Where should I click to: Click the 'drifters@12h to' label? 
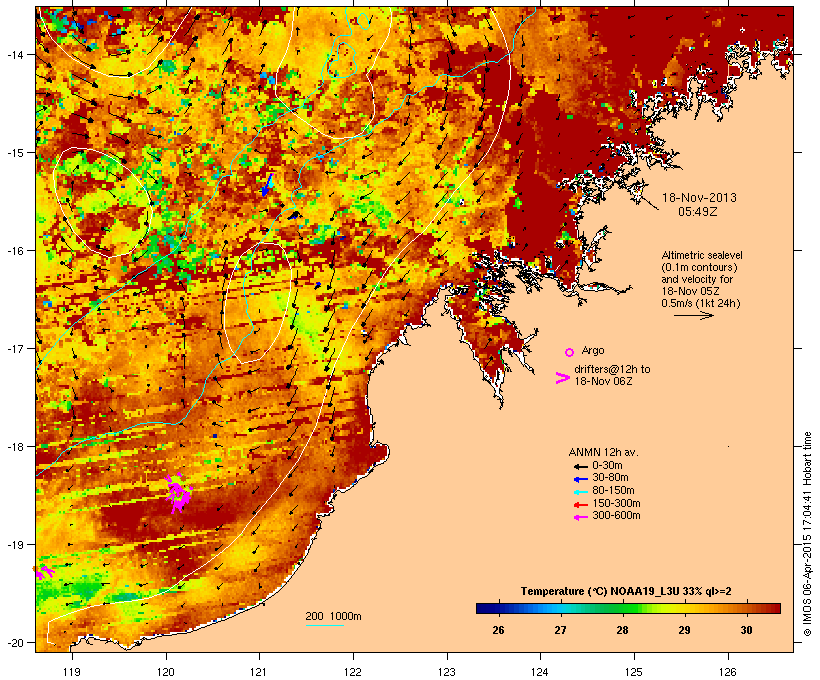coord(612,369)
